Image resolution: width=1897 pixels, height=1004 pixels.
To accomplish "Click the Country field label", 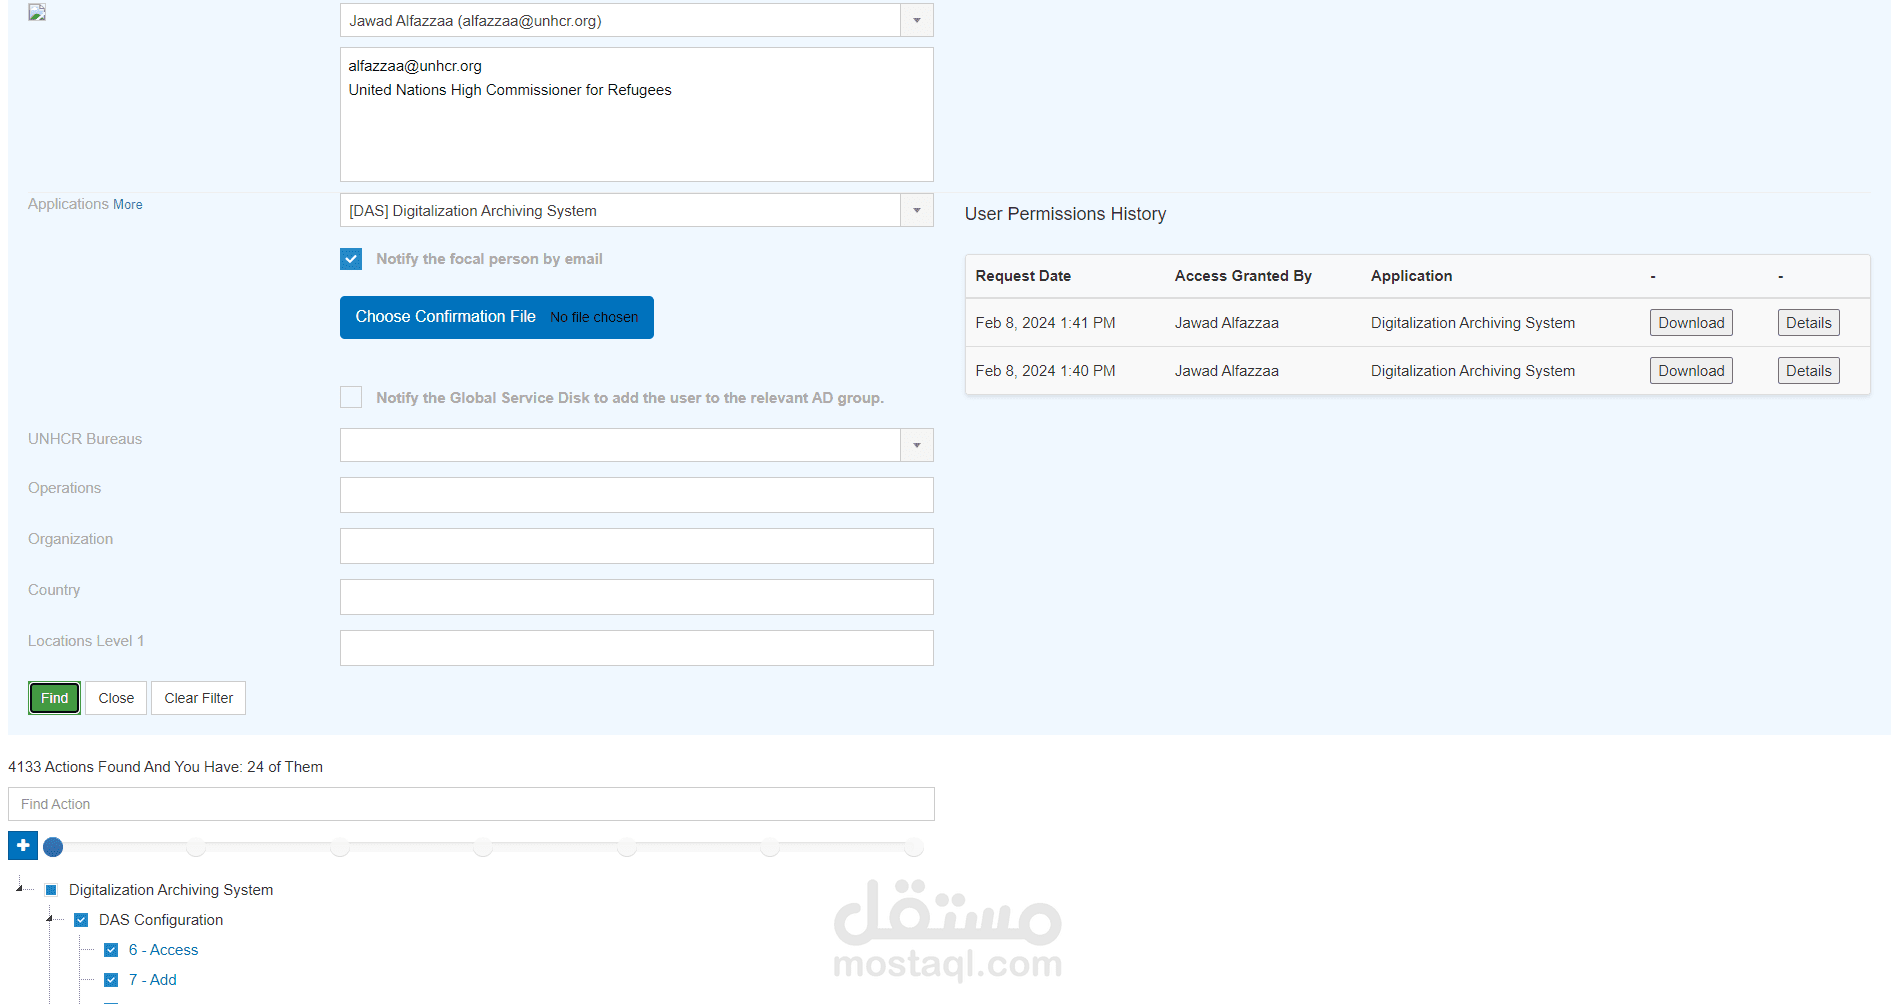I will tap(54, 590).
